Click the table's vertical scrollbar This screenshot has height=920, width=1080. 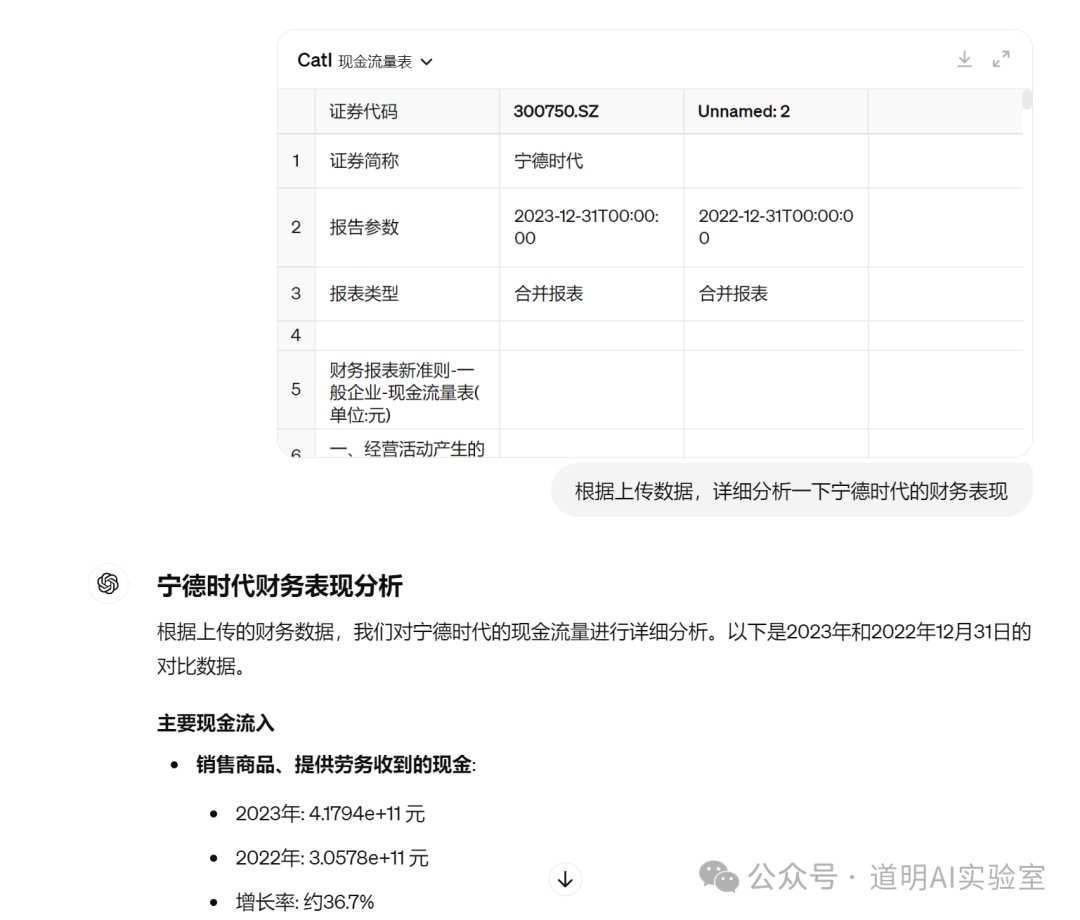tap(1027, 99)
